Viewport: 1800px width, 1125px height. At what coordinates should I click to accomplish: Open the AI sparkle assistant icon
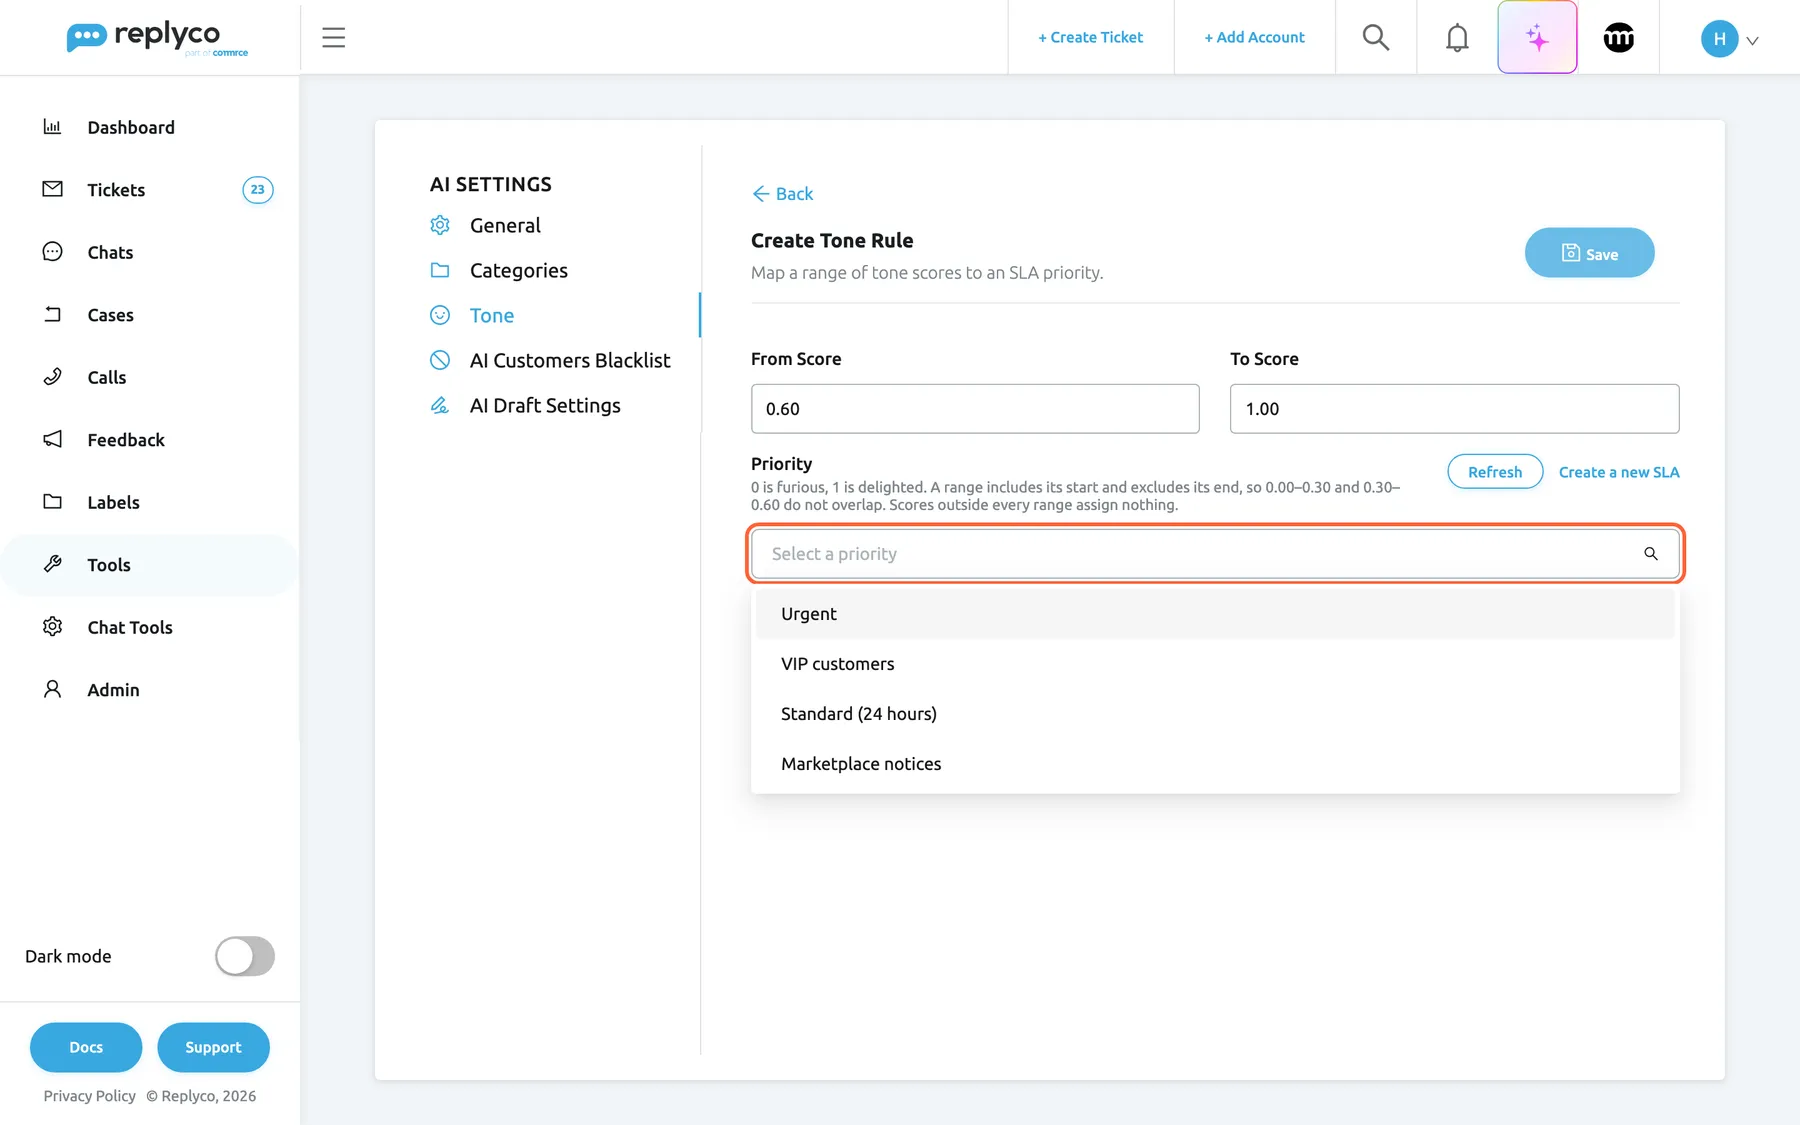click(x=1537, y=38)
